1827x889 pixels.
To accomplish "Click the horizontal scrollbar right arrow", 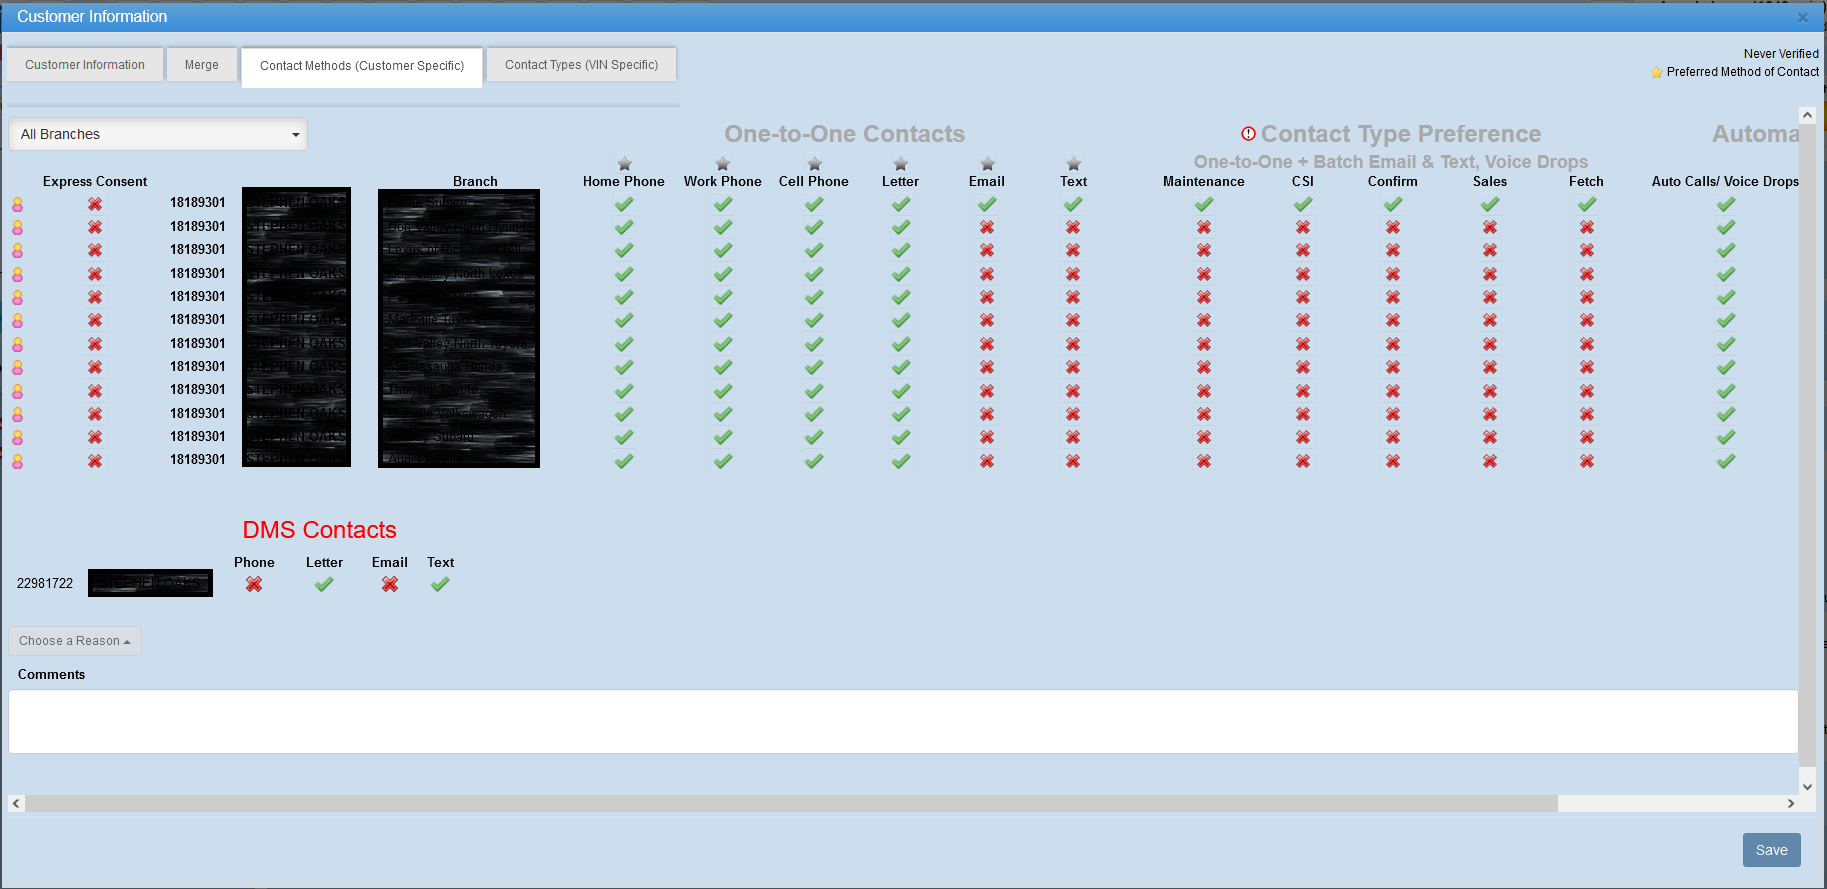I will tap(1790, 803).
